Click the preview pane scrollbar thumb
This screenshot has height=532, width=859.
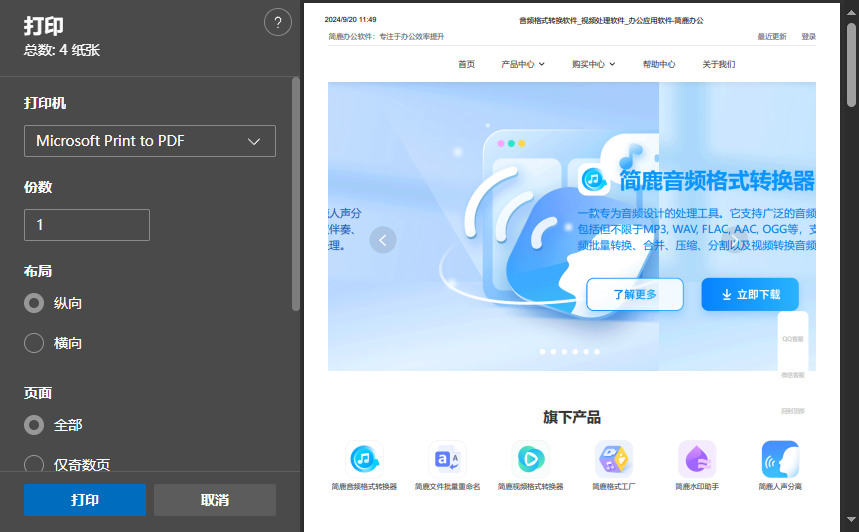coord(851,65)
